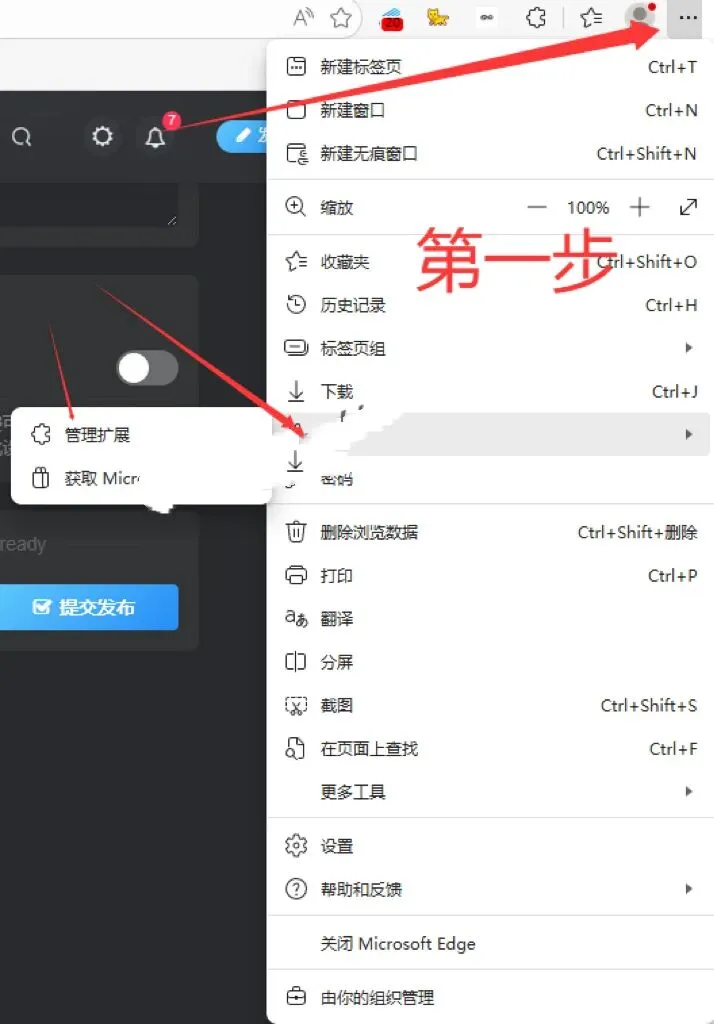Screen dimensions: 714x1024
Task: Click the search magnifier on the page
Action: coord(22,136)
